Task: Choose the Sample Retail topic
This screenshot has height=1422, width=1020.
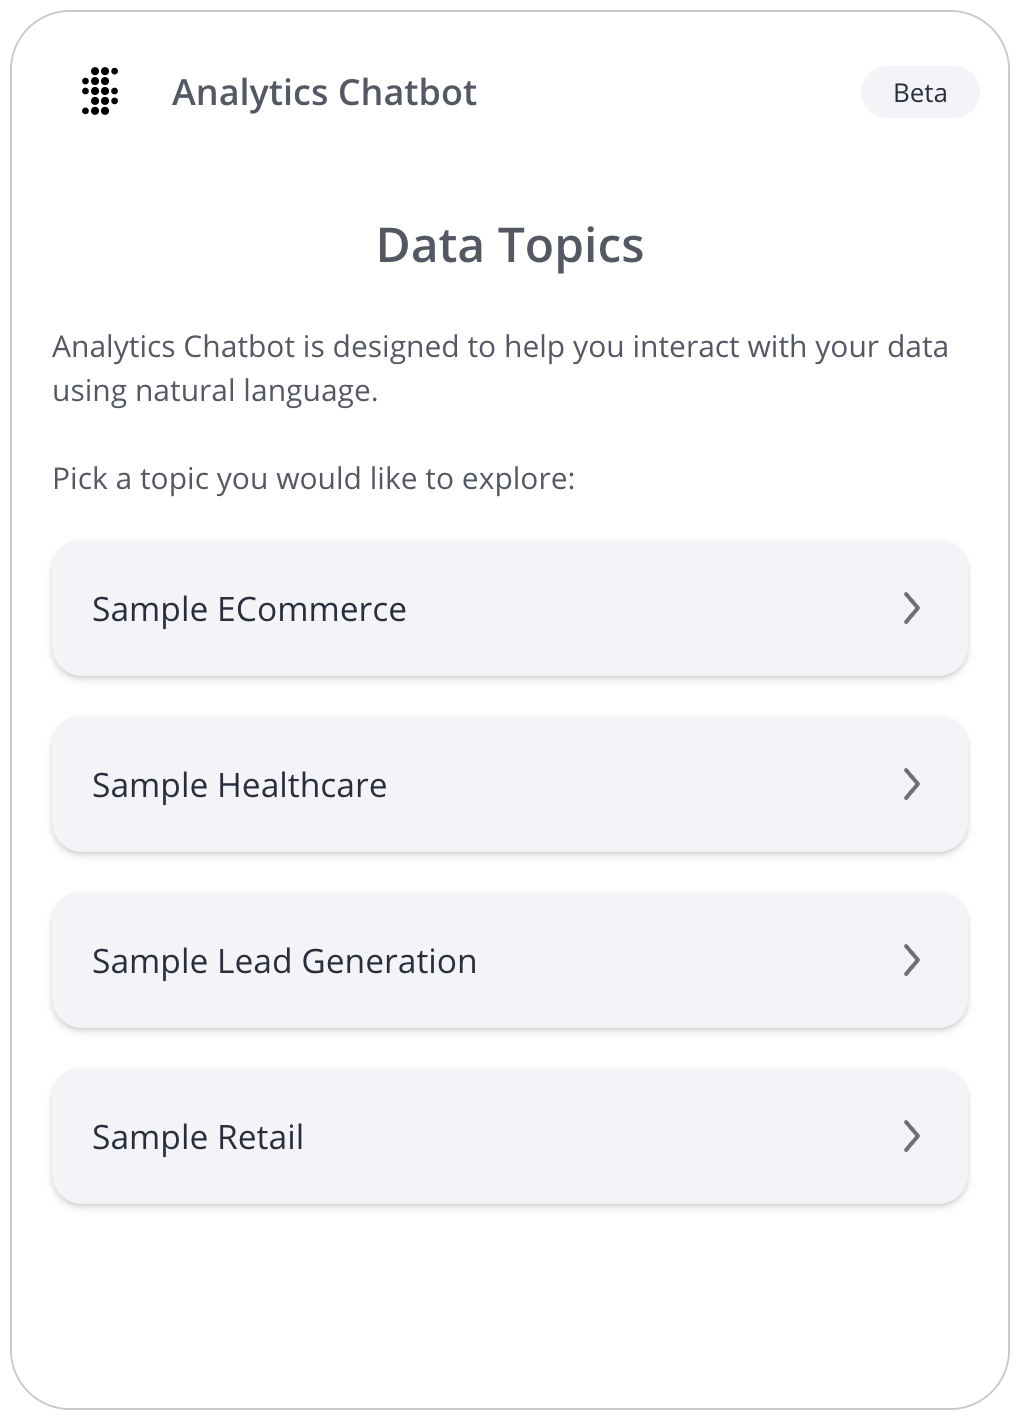Action: coord(510,1136)
